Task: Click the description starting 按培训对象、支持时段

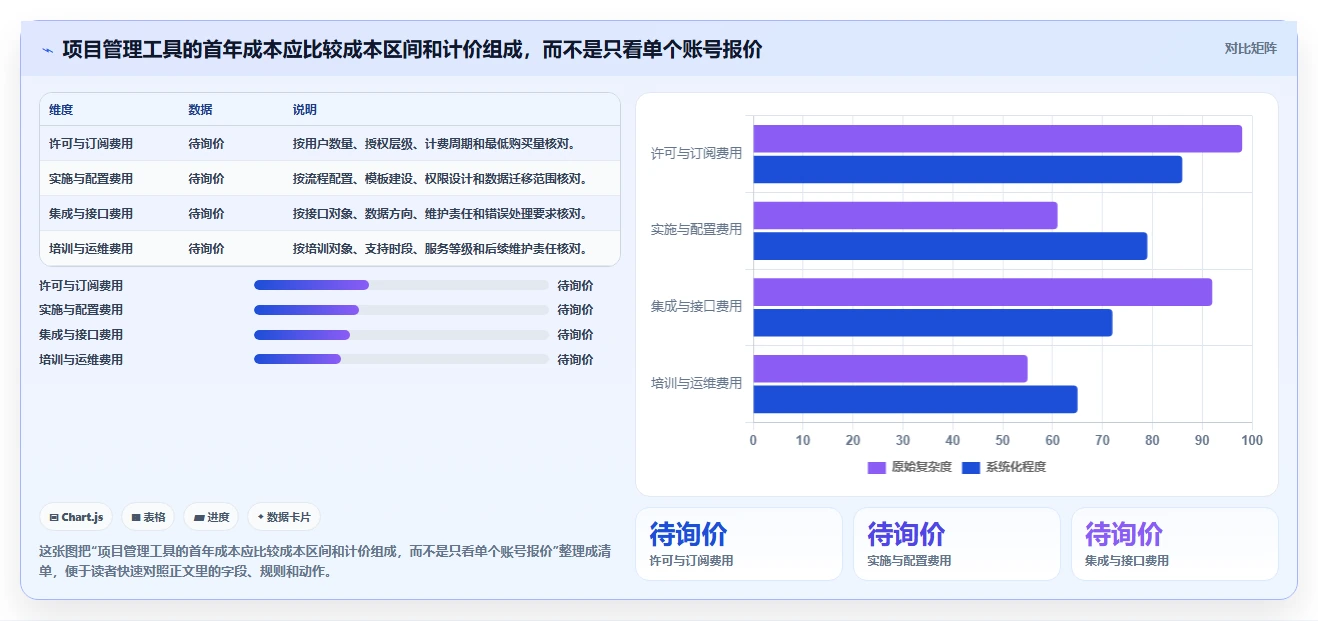Action: pyautogui.click(x=441, y=249)
